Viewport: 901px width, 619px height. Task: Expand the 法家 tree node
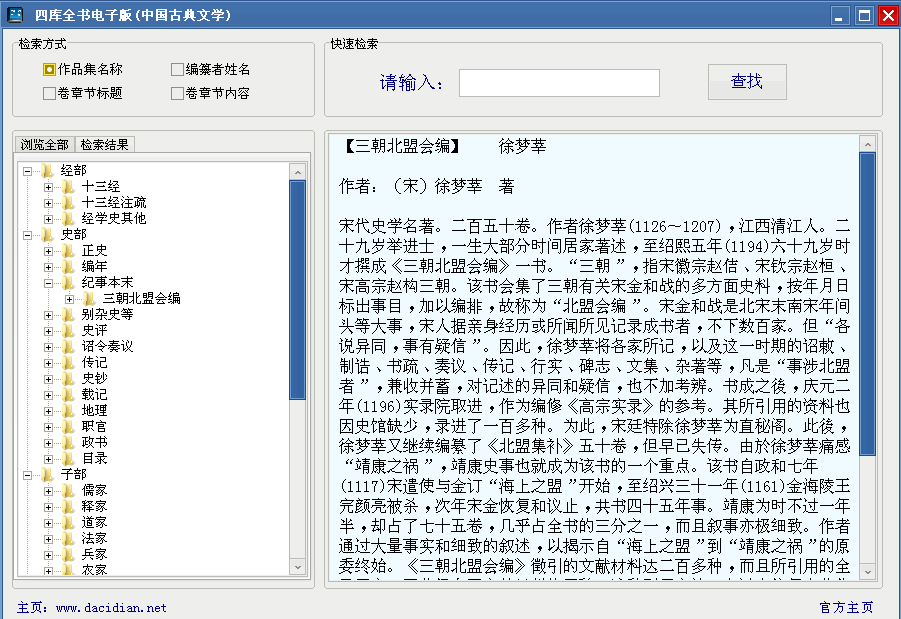[x=48, y=540]
